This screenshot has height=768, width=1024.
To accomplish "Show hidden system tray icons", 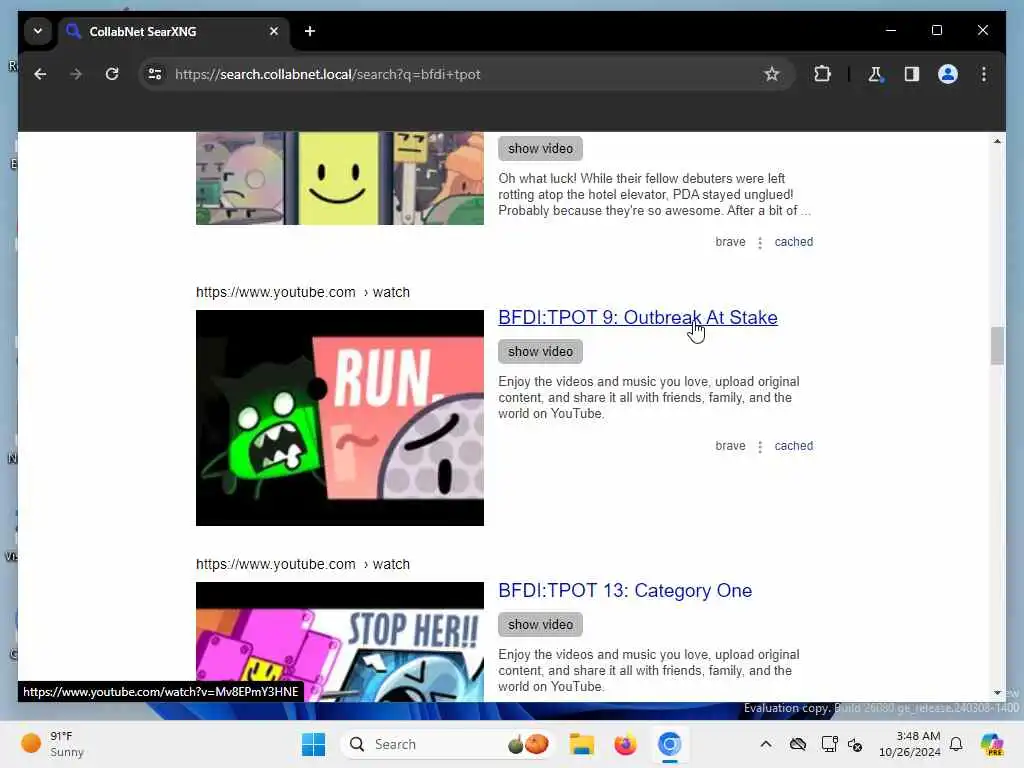I will point(765,744).
